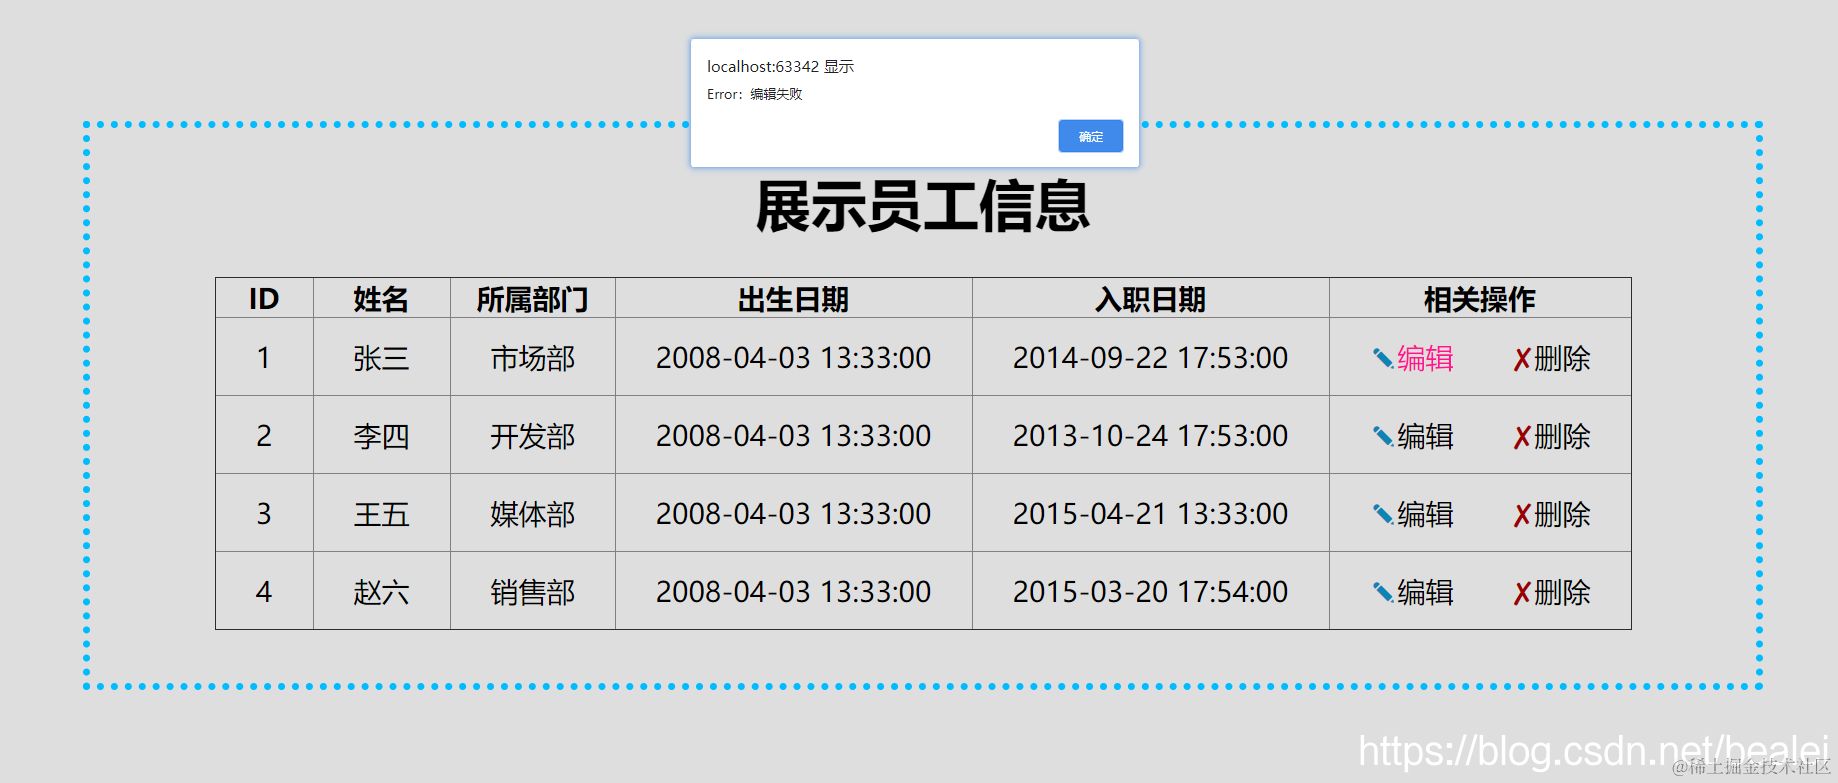This screenshot has width=1838, height=783.
Task: Click the localhost:63342 显示 dialog title
Action: tap(780, 66)
